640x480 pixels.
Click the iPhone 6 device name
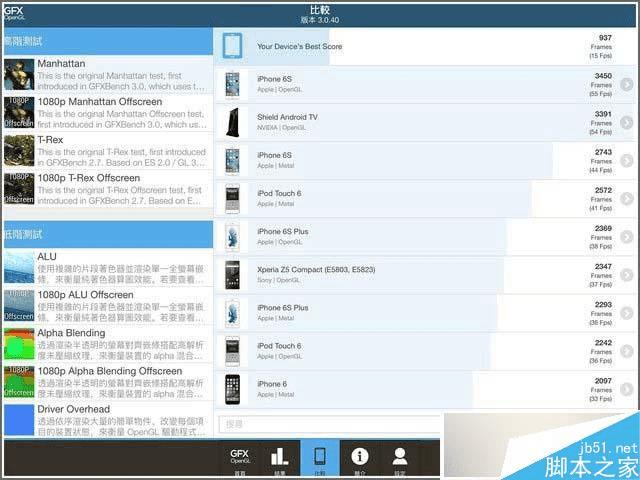(272, 384)
